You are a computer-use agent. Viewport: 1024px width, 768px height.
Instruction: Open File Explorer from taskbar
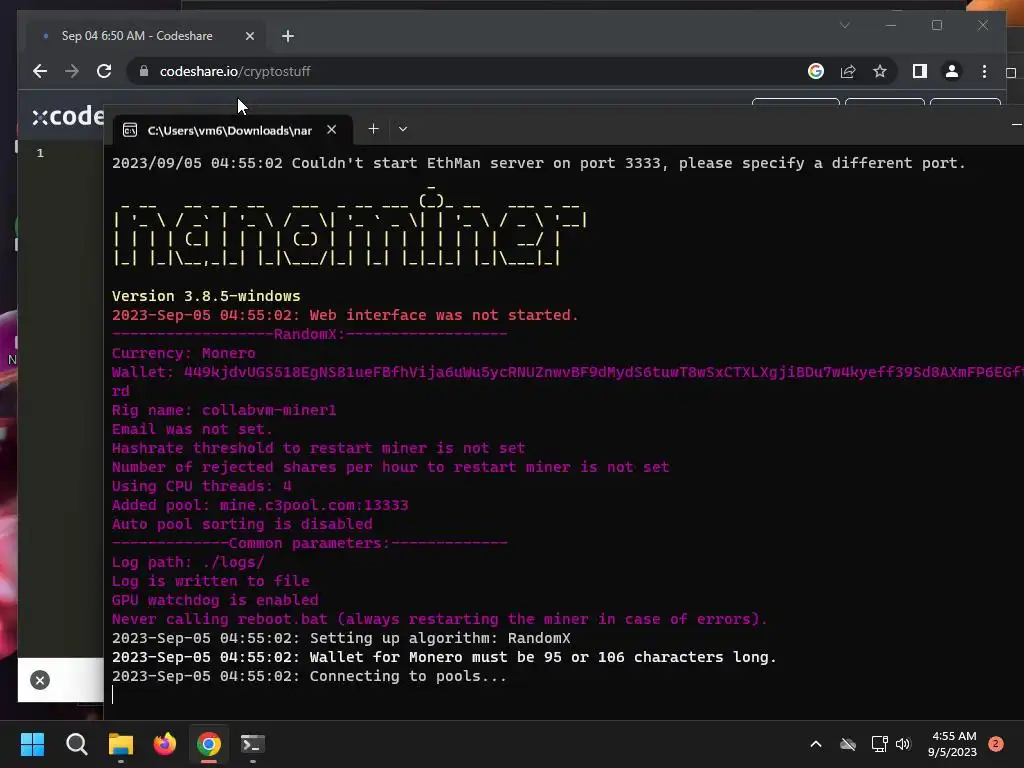coord(121,744)
